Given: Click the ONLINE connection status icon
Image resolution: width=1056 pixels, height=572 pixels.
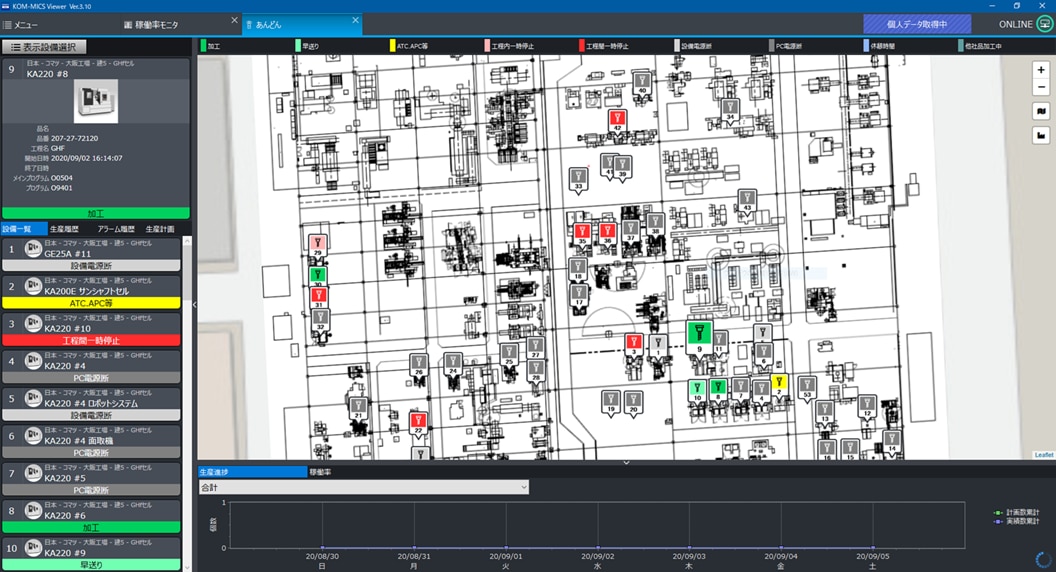Looking at the screenshot, I should (1044, 24).
